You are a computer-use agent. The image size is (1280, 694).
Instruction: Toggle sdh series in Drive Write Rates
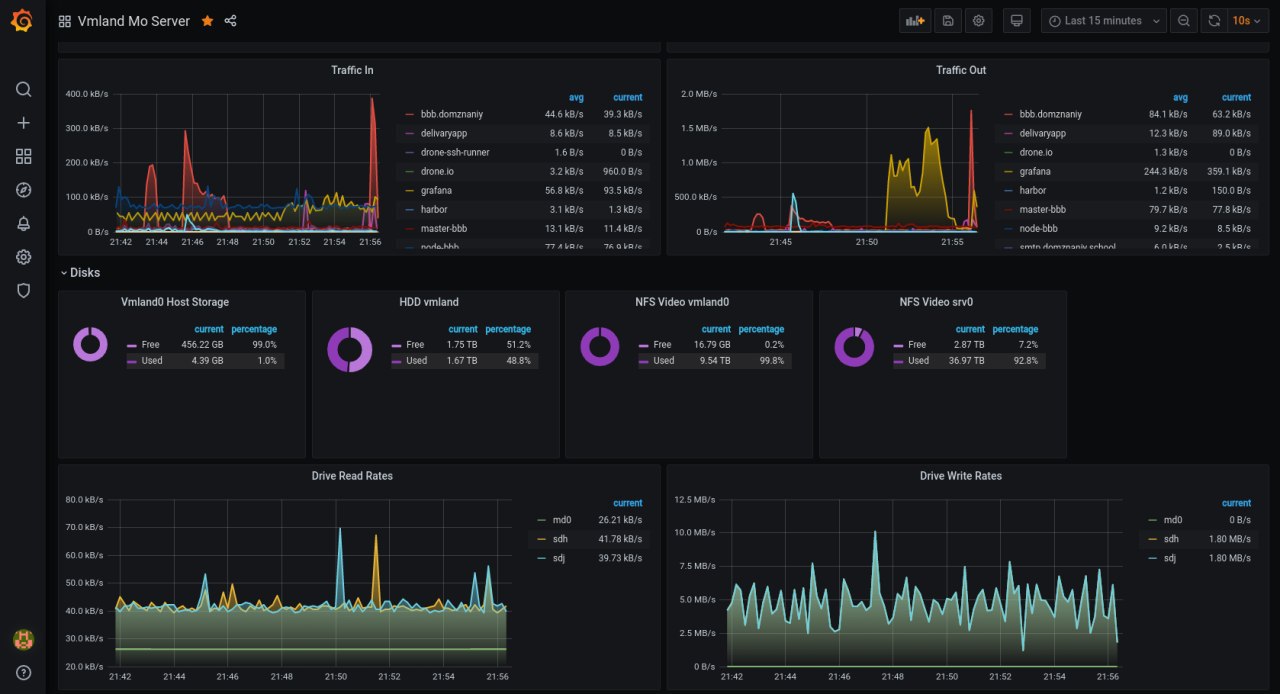pyautogui.click(x=1173, y=539)
